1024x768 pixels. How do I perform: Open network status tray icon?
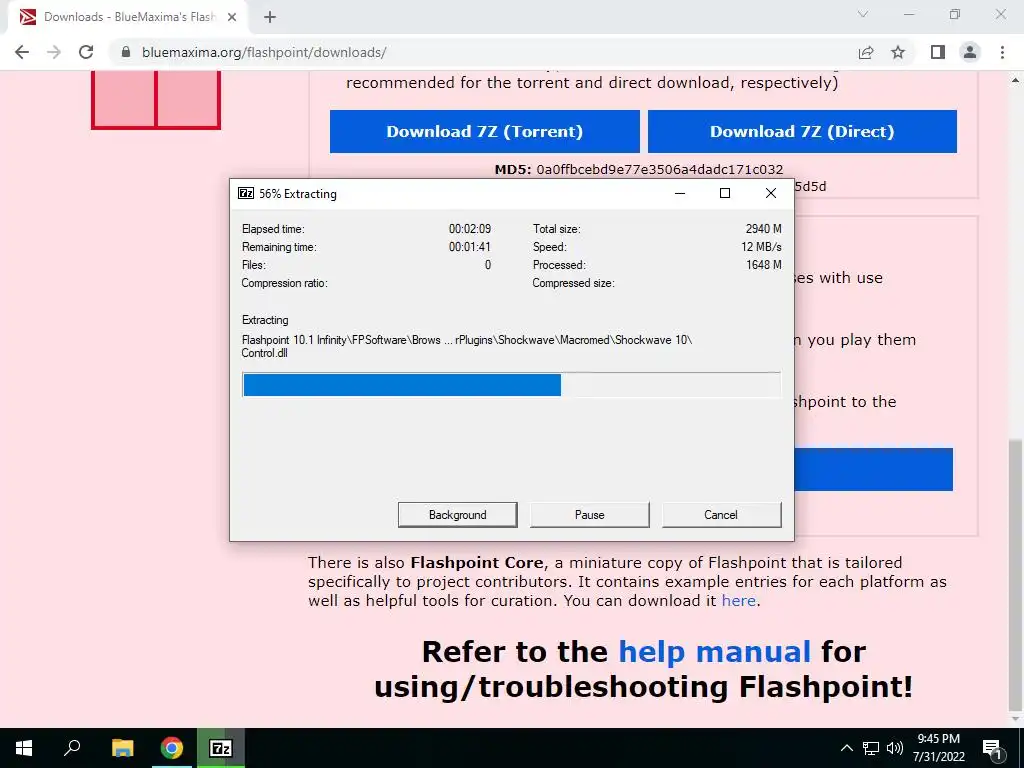pyautogui.click(x=871, y=748)
